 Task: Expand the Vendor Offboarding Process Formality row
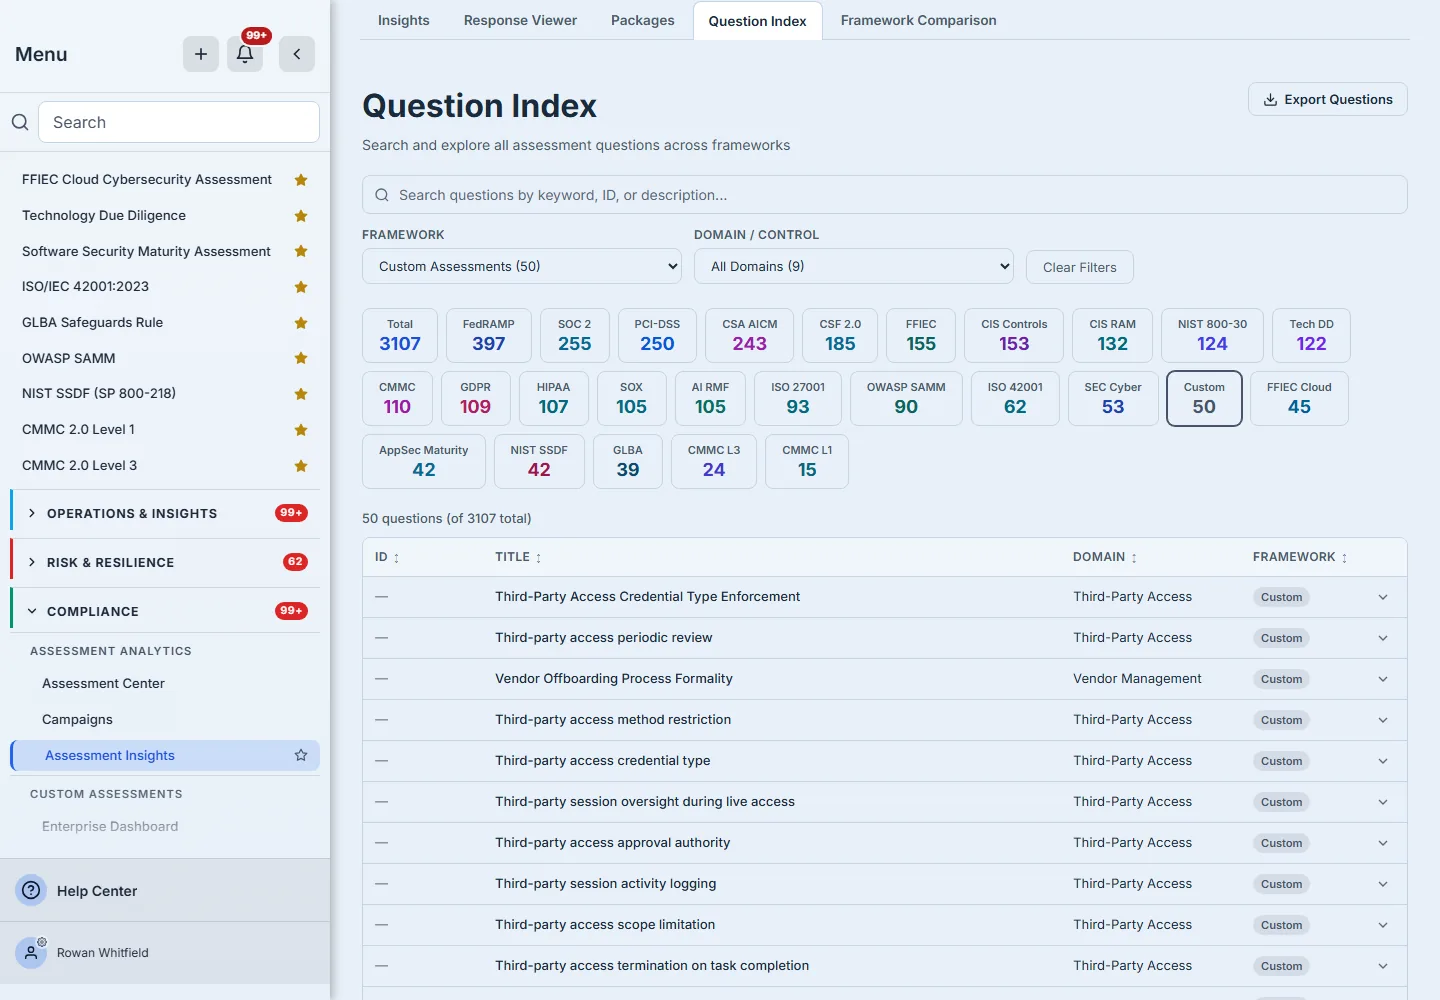1383,679
